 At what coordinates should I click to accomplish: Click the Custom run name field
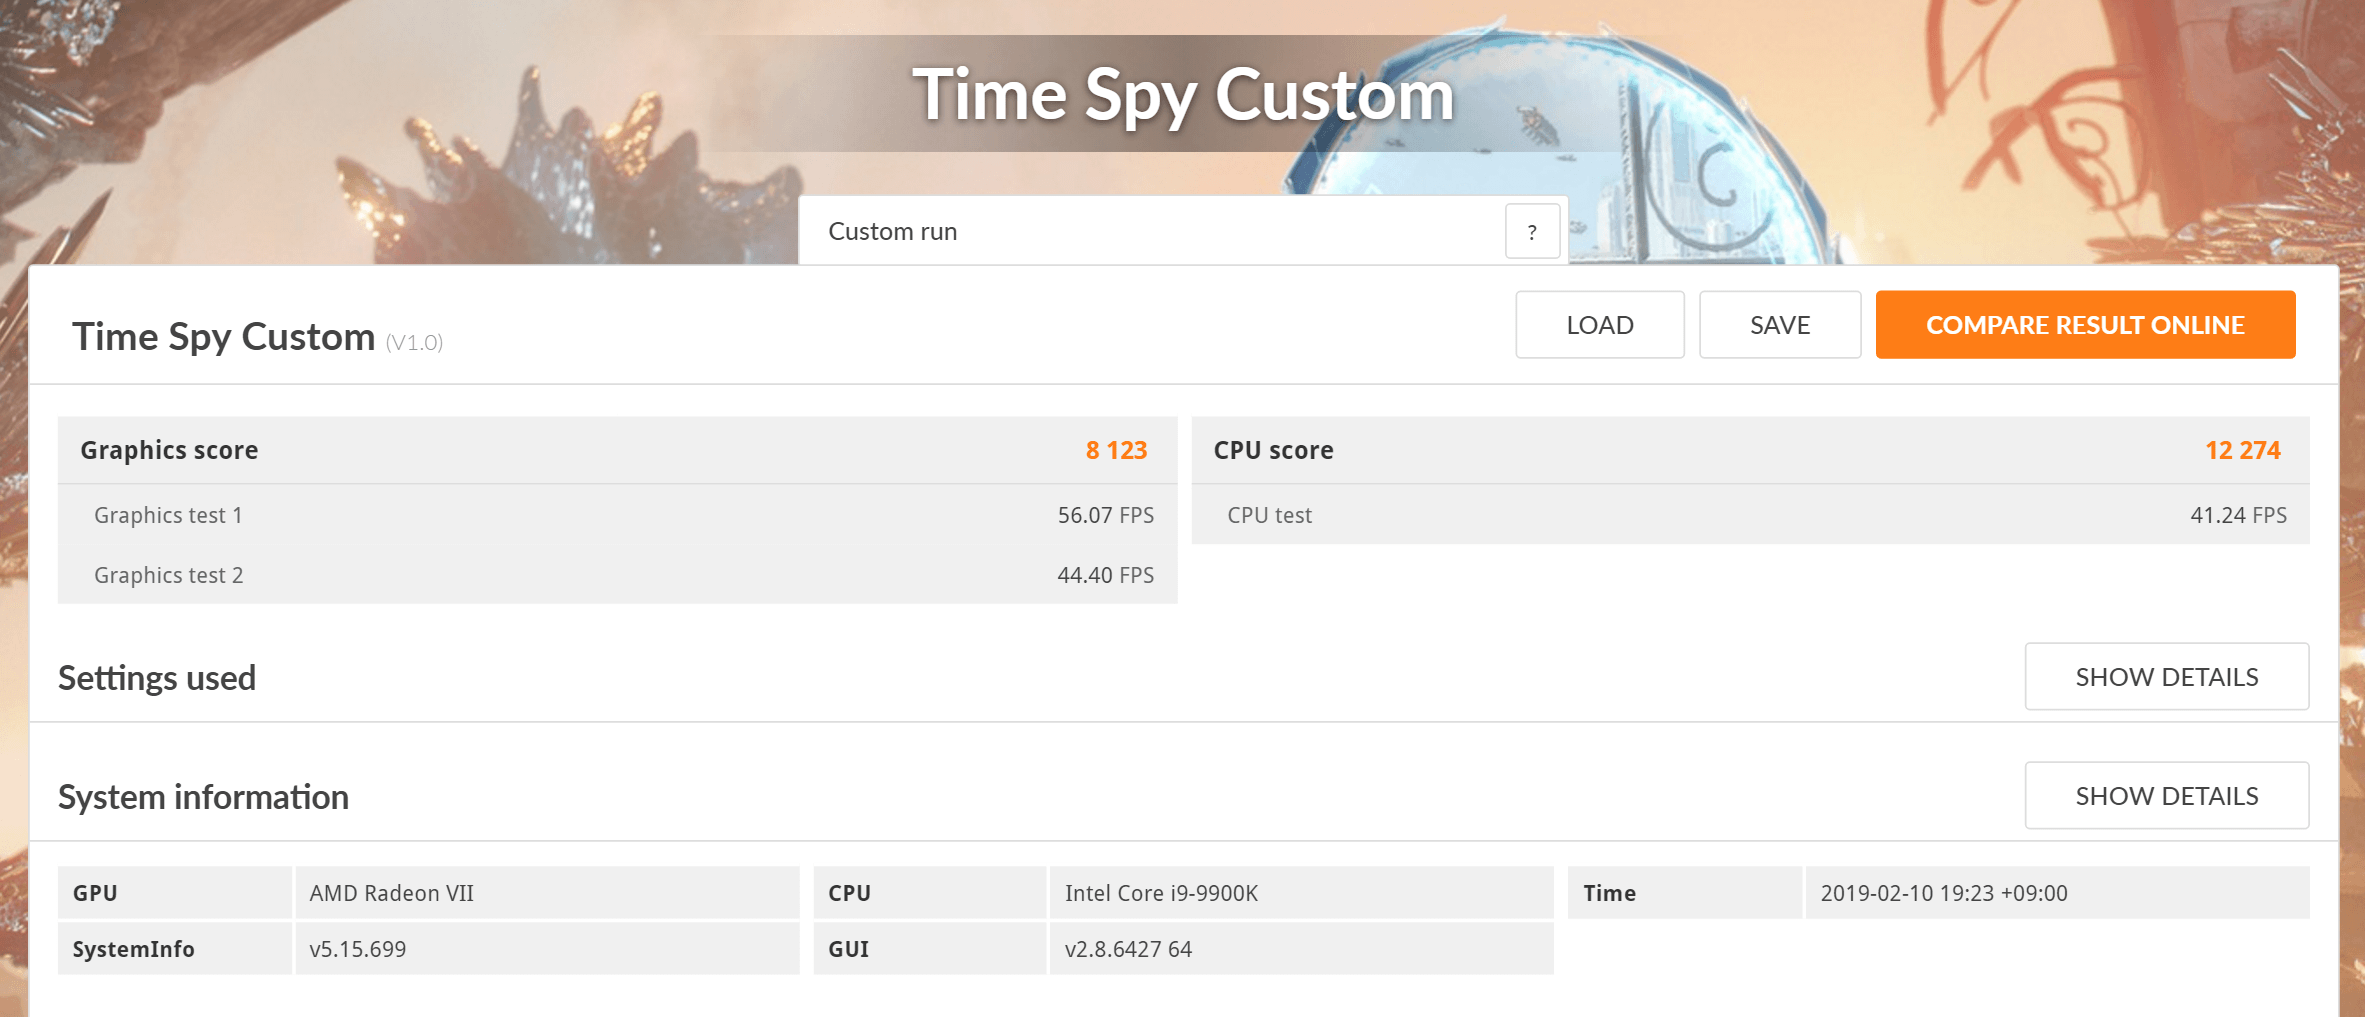click(1152, 231)
